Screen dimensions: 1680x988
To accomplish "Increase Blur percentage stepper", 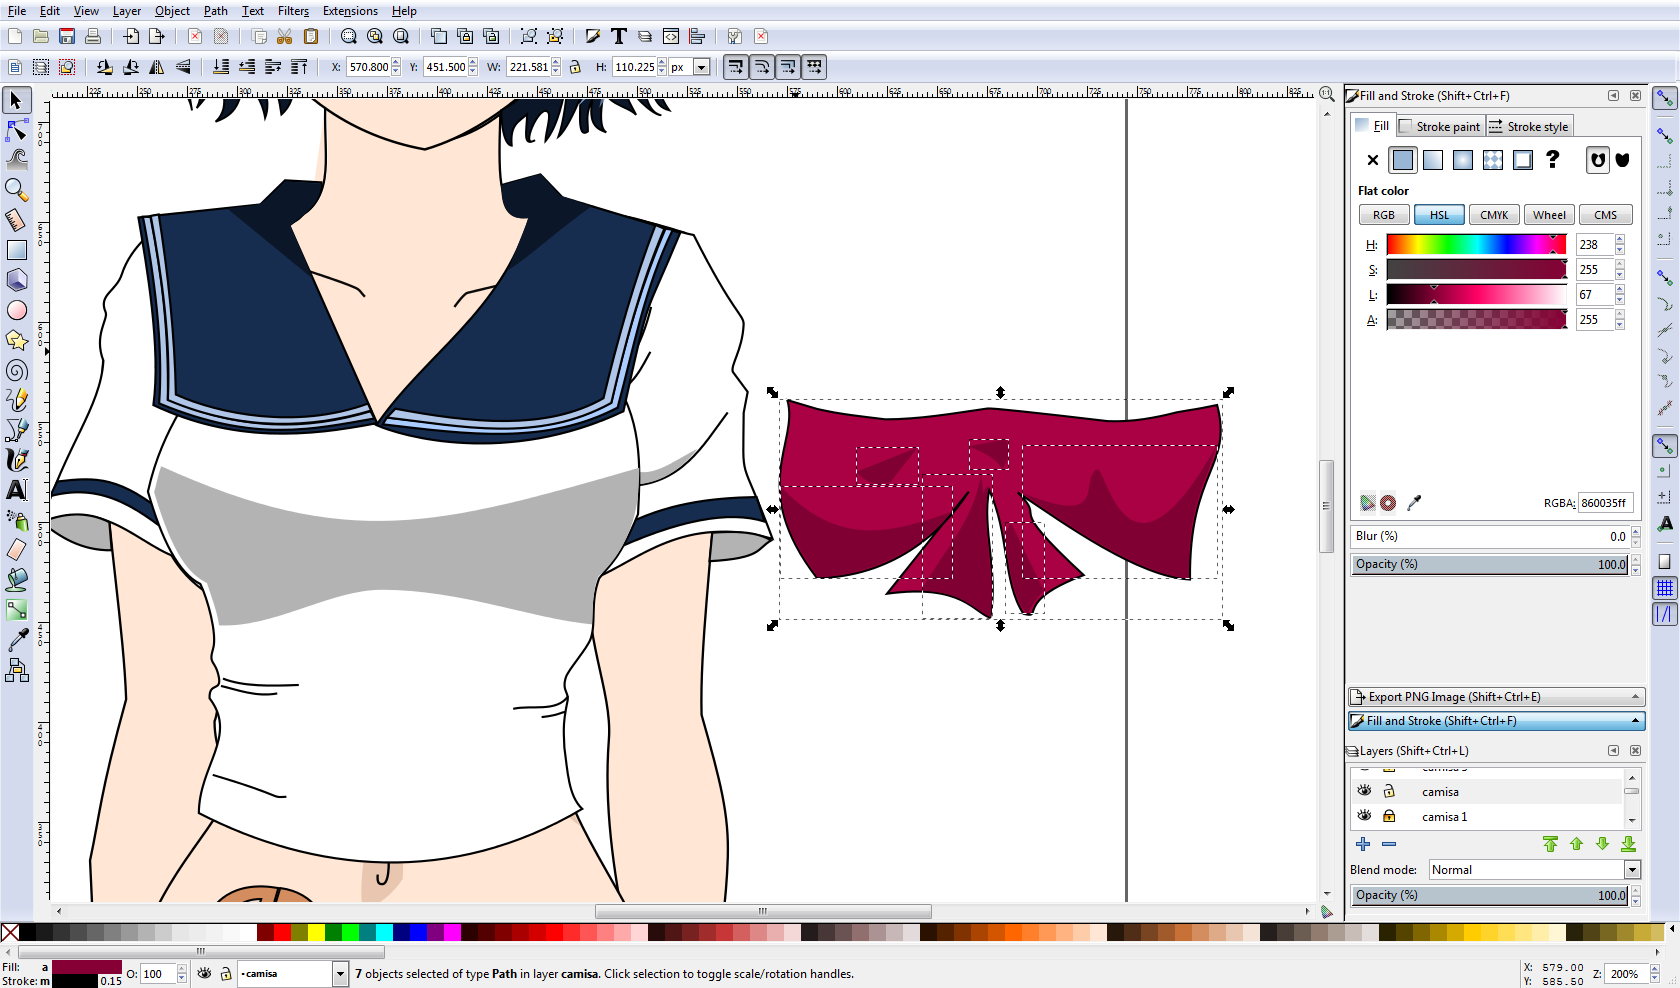I will (1636, 532).
